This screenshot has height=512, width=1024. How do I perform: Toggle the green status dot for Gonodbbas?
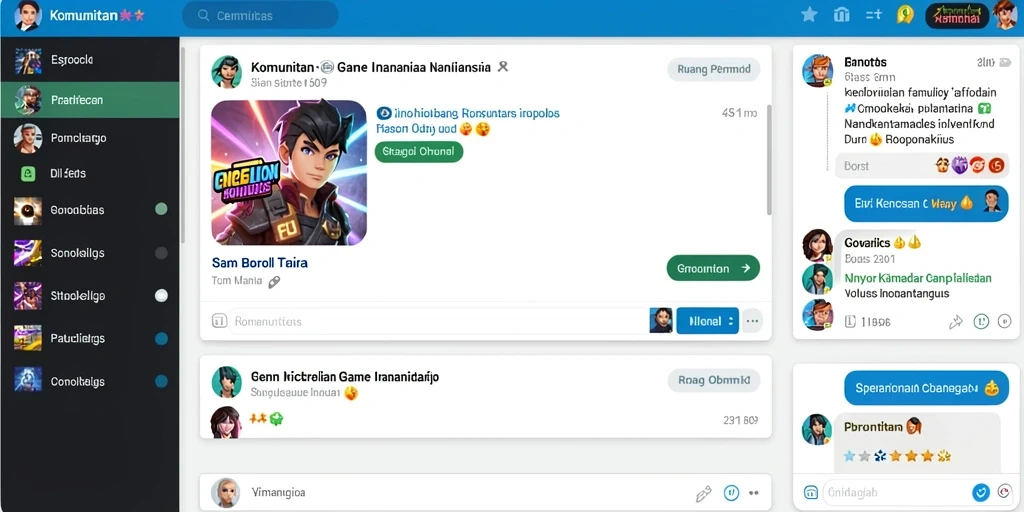(x=161, y=209)
